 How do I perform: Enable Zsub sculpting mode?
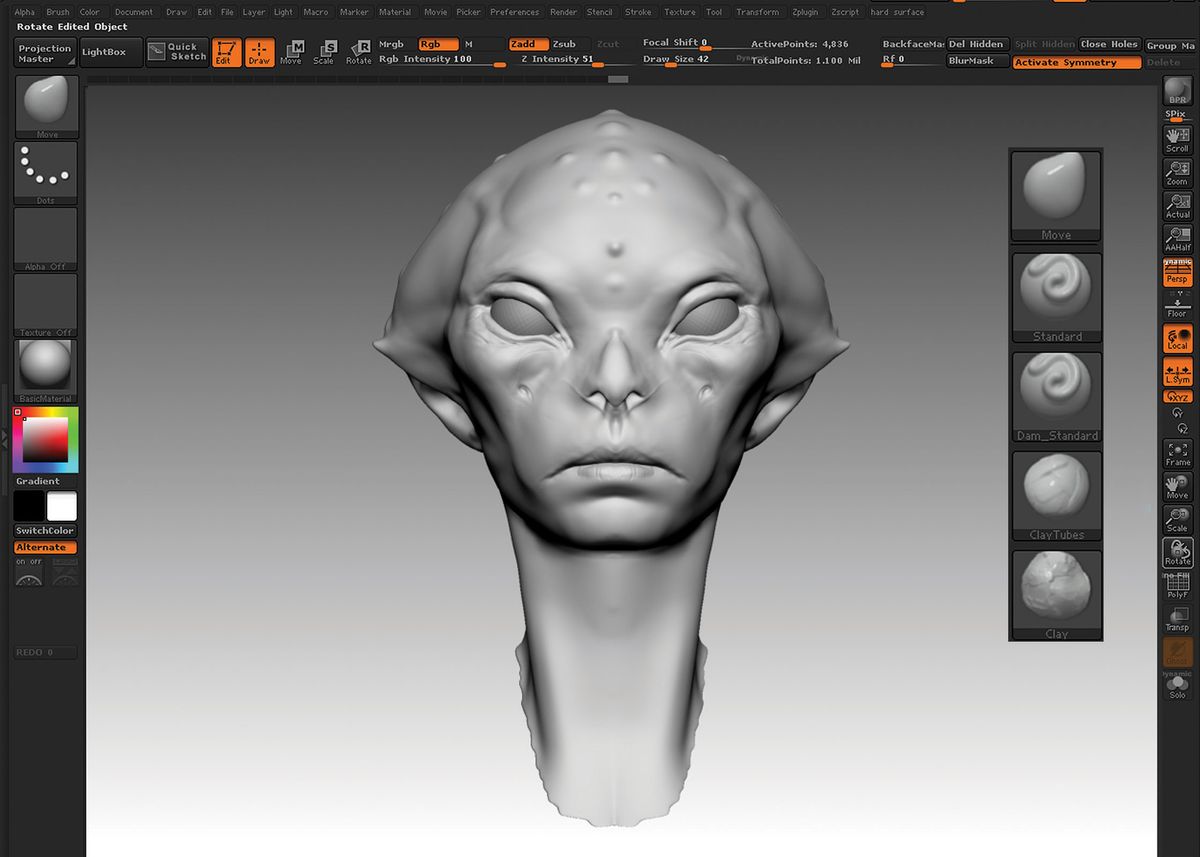[x=563, y=44]
